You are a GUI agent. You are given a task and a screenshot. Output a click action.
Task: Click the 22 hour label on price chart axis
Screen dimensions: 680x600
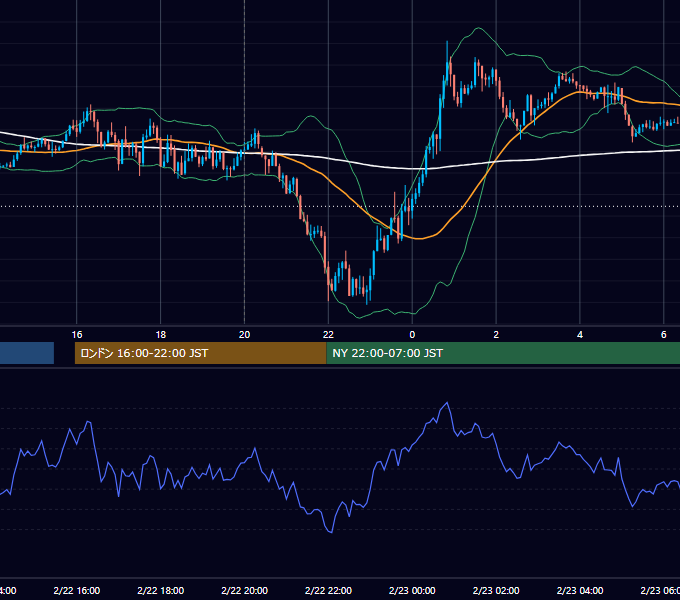tap(328, 335)
